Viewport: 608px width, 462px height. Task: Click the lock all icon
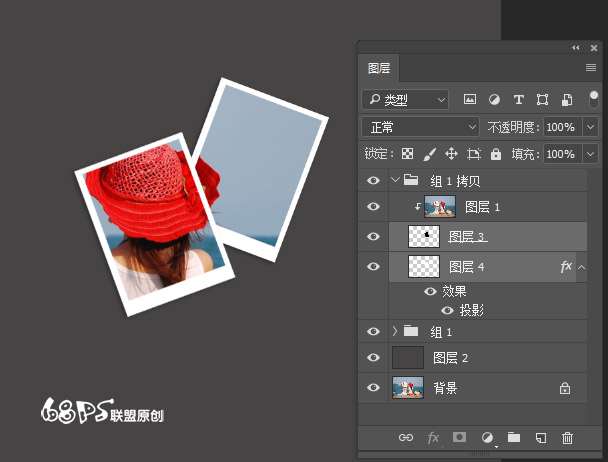click(498, 154)
